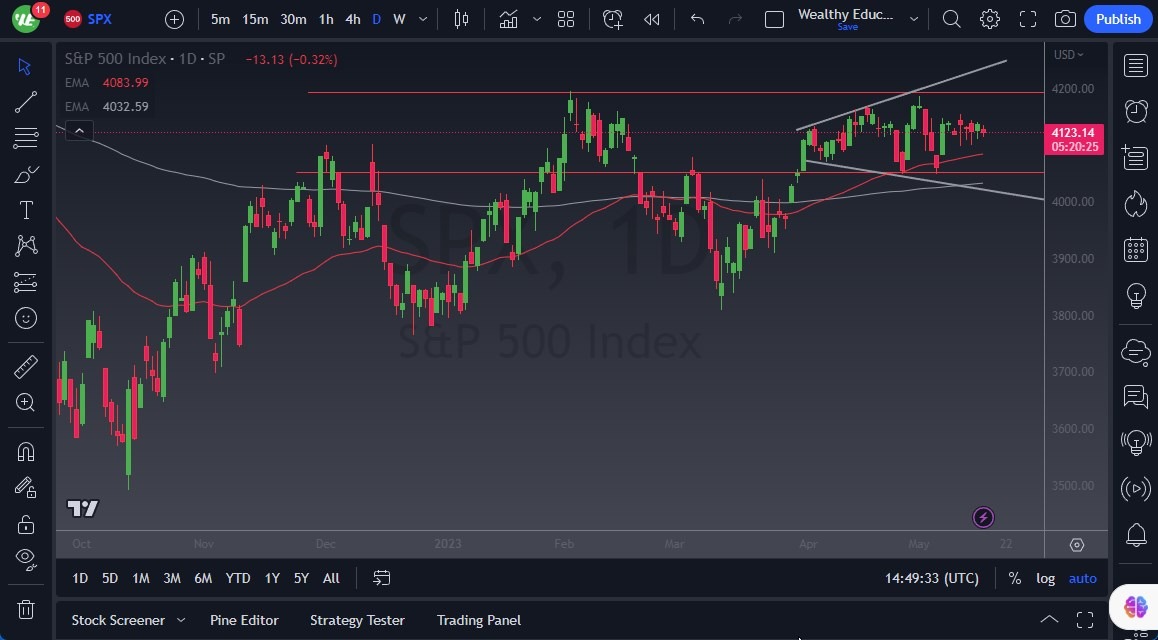Open the ideas lightbulb panel
The image size is (1158, 640).
(x=1136, y=296)
